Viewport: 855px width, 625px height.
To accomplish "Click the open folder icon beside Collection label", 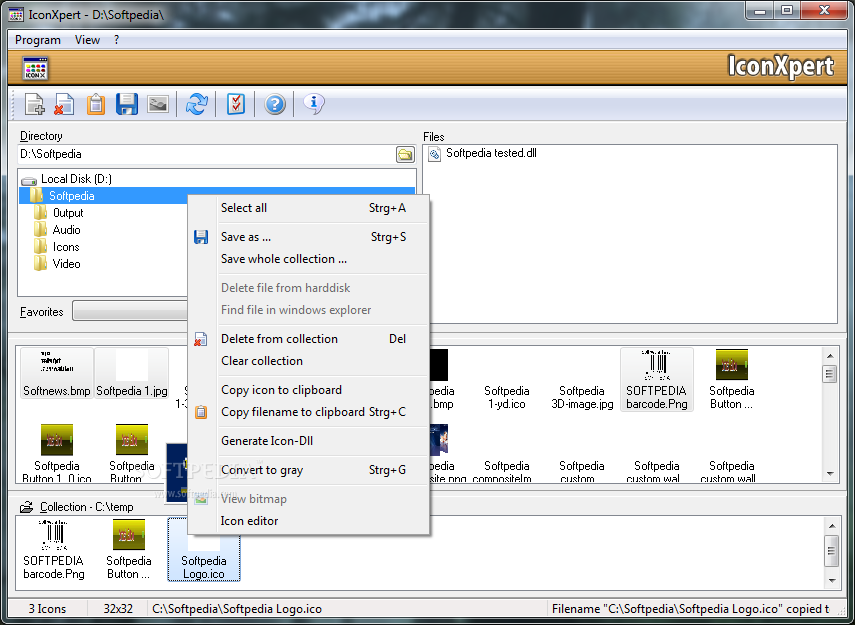I will point(26,507).
